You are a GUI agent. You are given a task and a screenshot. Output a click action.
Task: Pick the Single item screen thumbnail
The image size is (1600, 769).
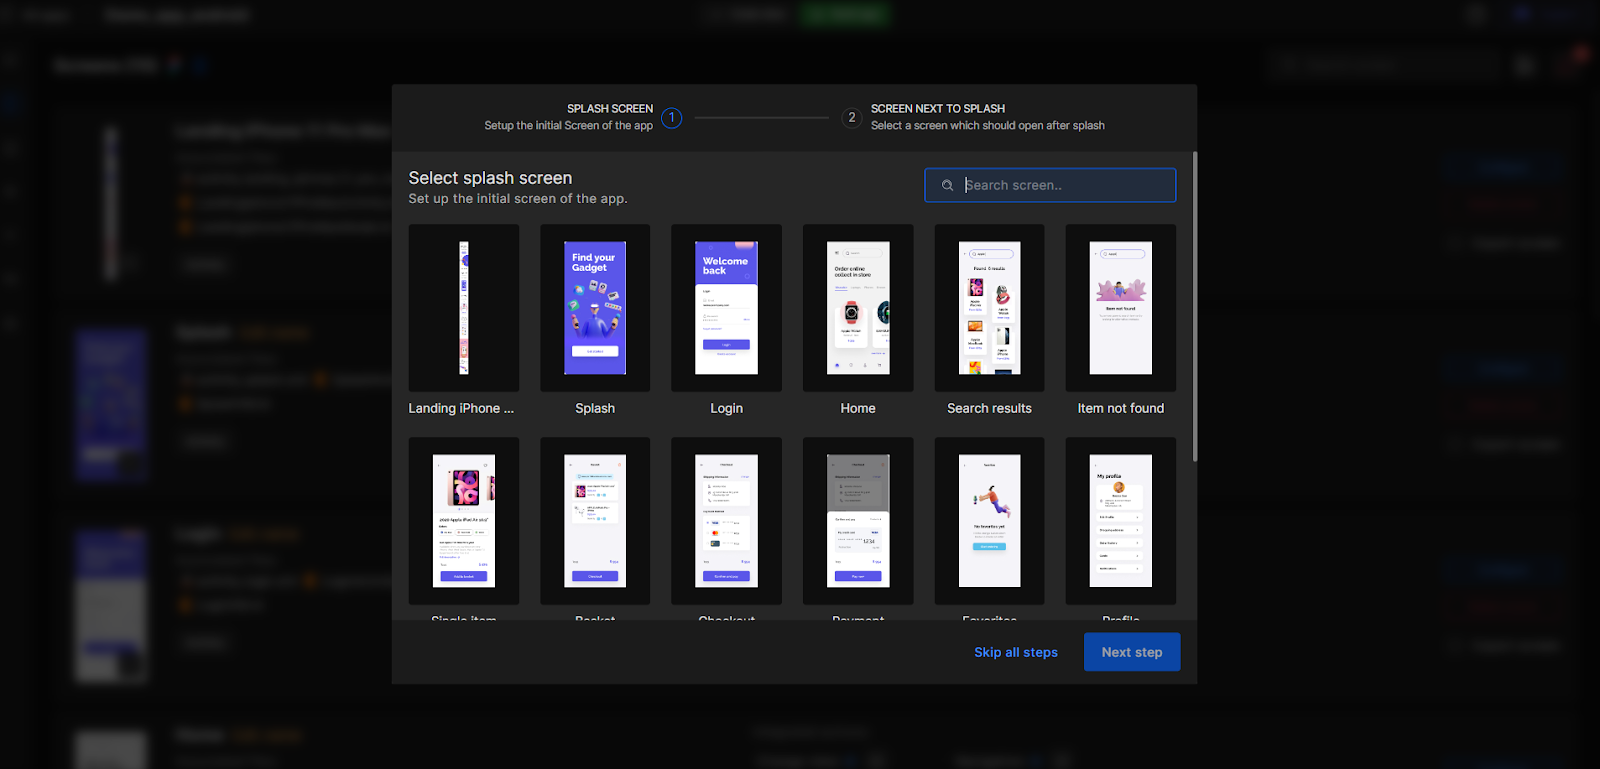pos(464,521)
